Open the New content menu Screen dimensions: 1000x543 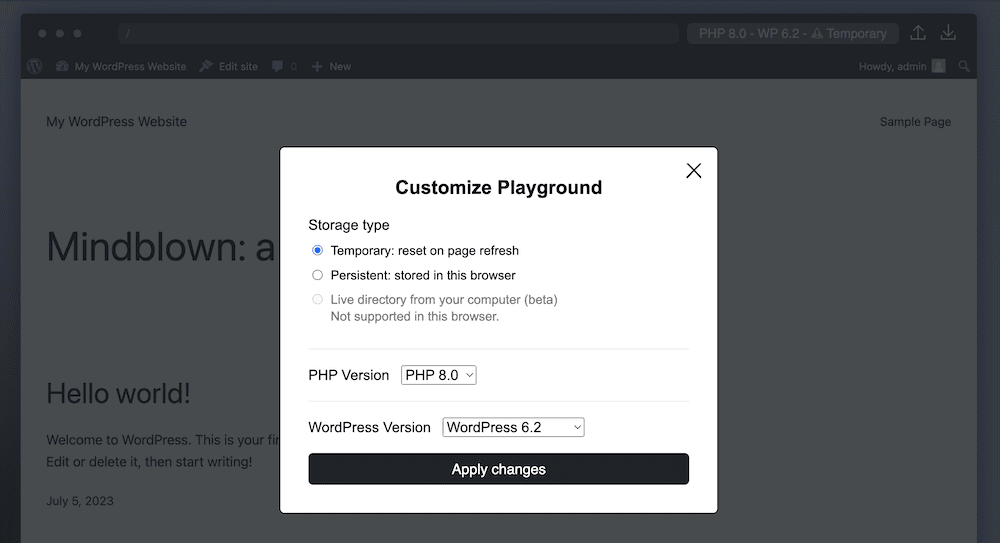[331, 66]
